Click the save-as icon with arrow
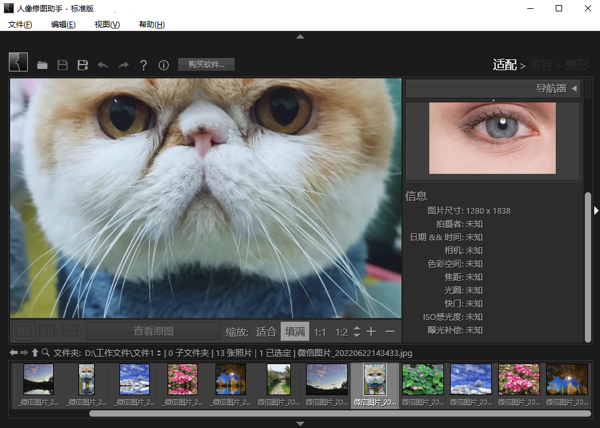 pyautogui.click(x=83, y=65)
